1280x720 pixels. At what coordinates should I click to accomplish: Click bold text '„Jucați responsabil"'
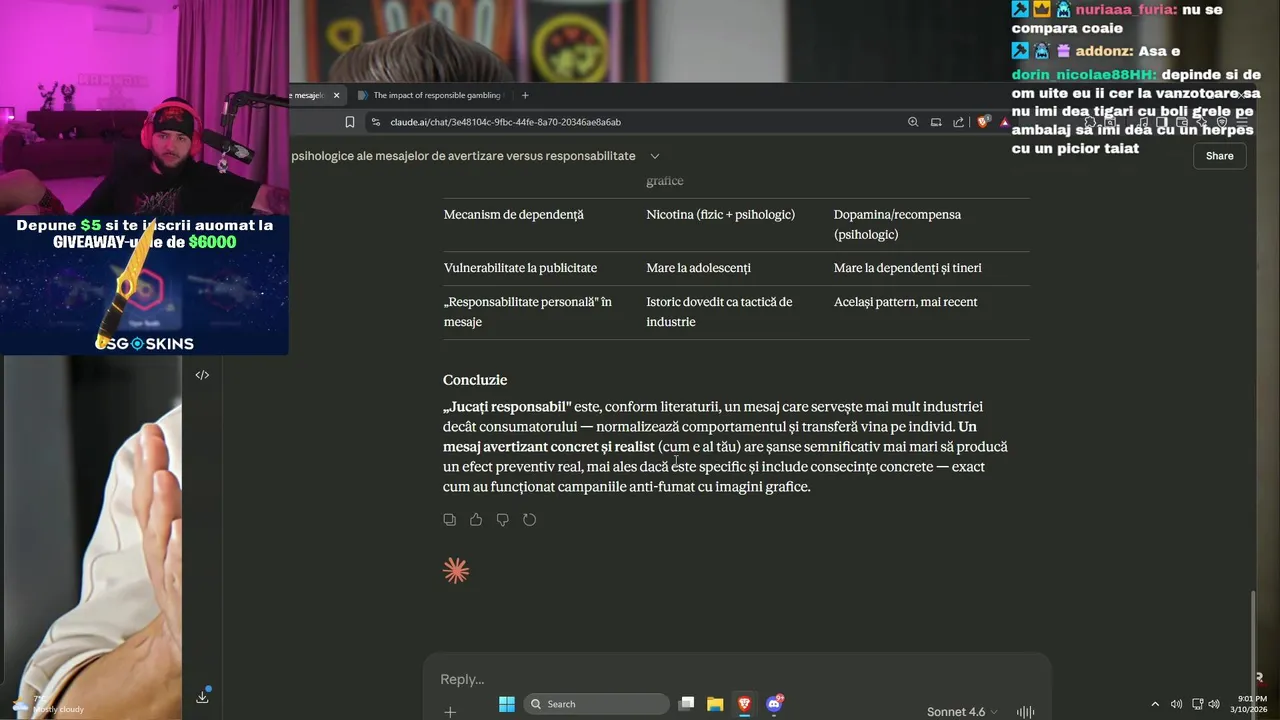point(507,407)
